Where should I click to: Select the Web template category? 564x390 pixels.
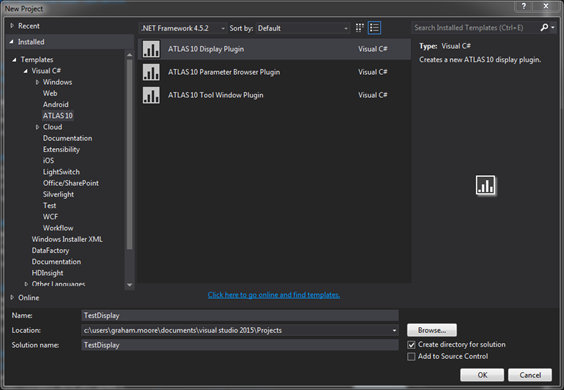click(x=50, y=93)
